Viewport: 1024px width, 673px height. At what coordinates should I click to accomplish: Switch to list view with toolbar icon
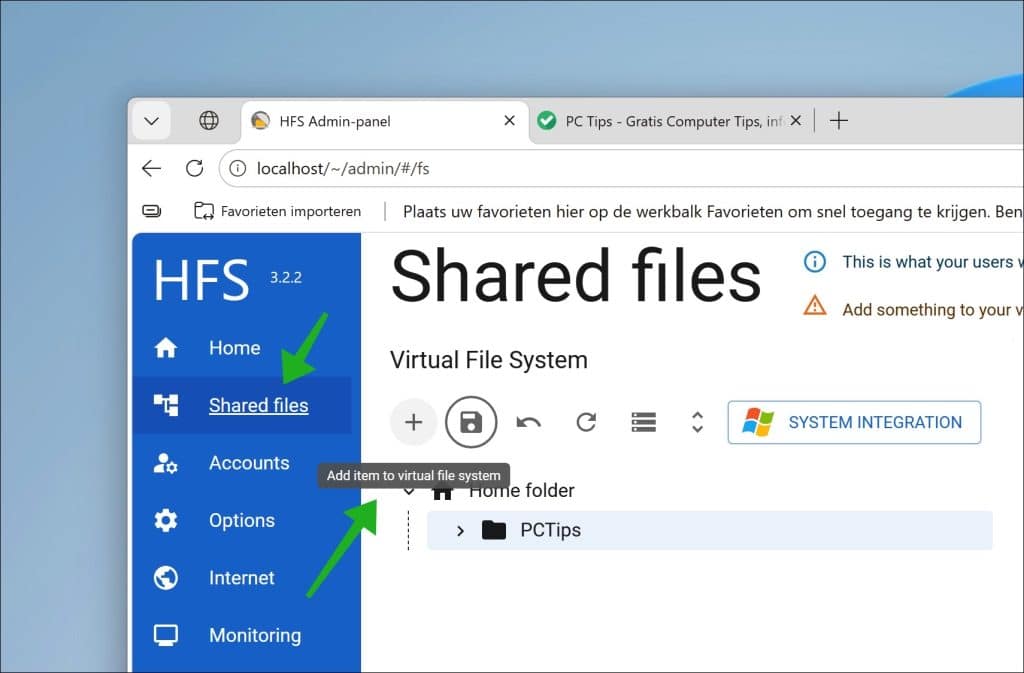click(x=643, y=422)
